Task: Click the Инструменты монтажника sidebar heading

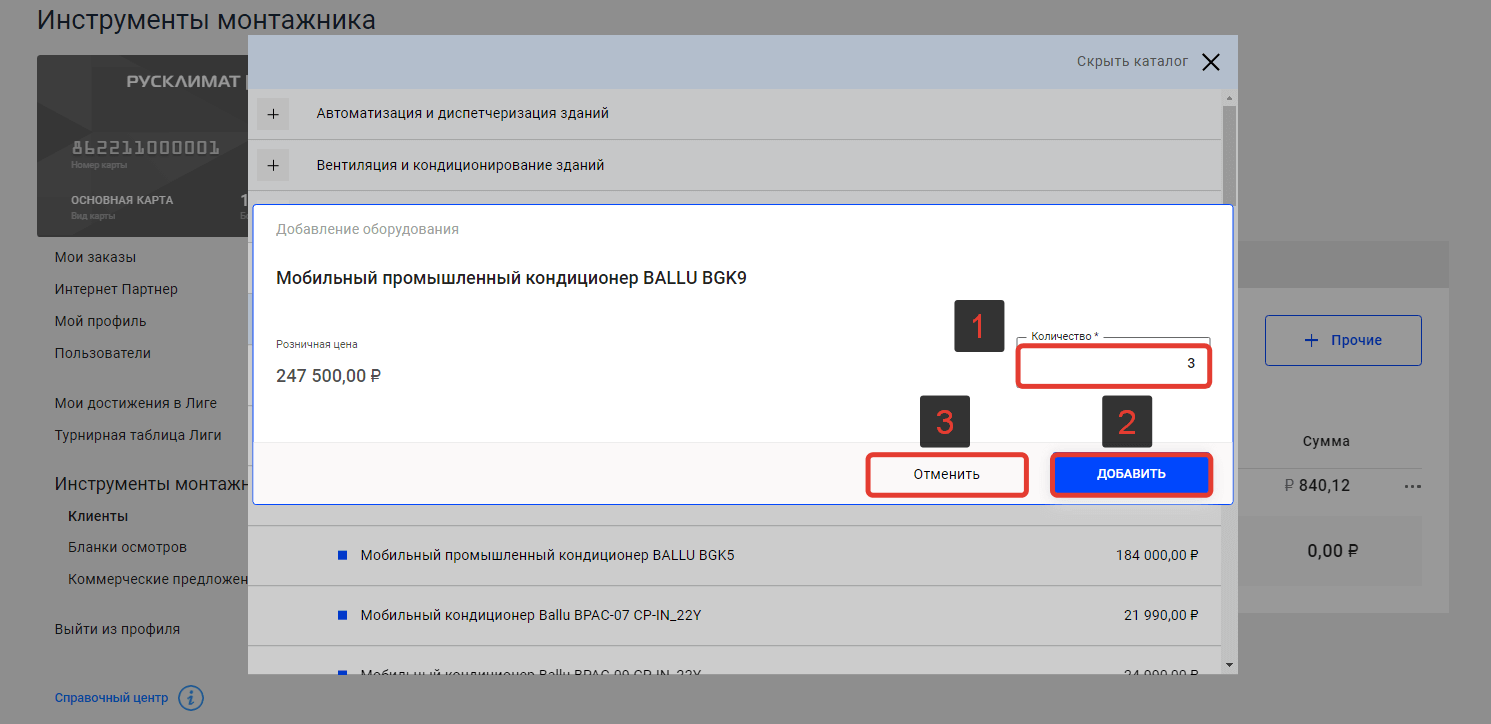Action: tap(151, 485)
